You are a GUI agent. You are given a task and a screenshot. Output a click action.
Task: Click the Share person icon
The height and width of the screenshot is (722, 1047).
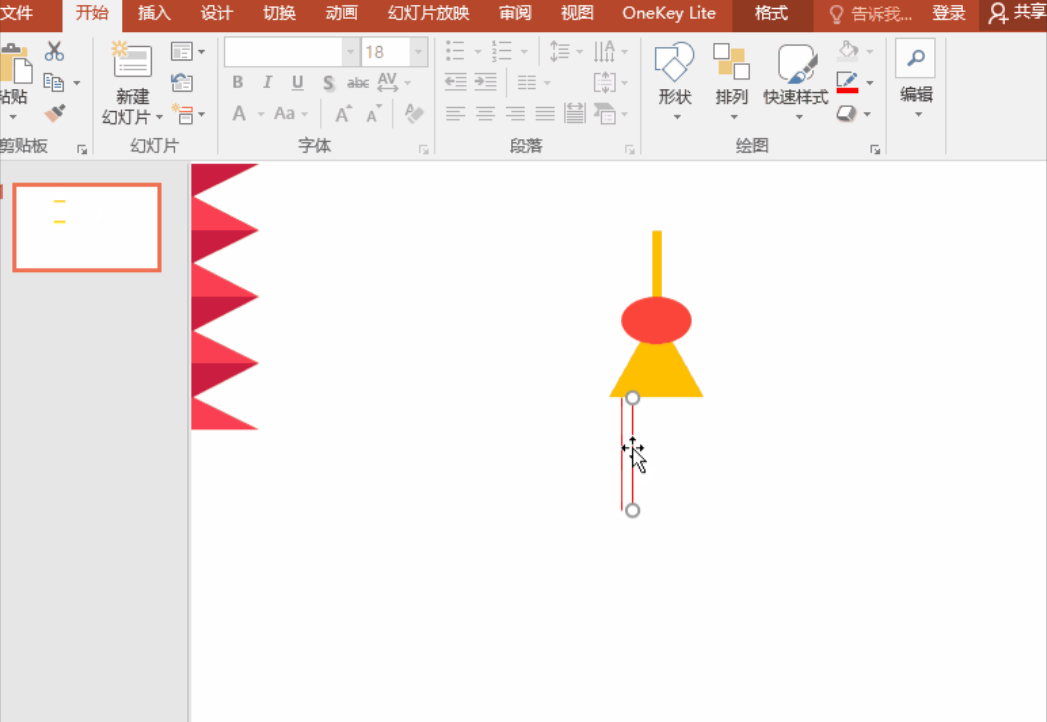(998, 13)
